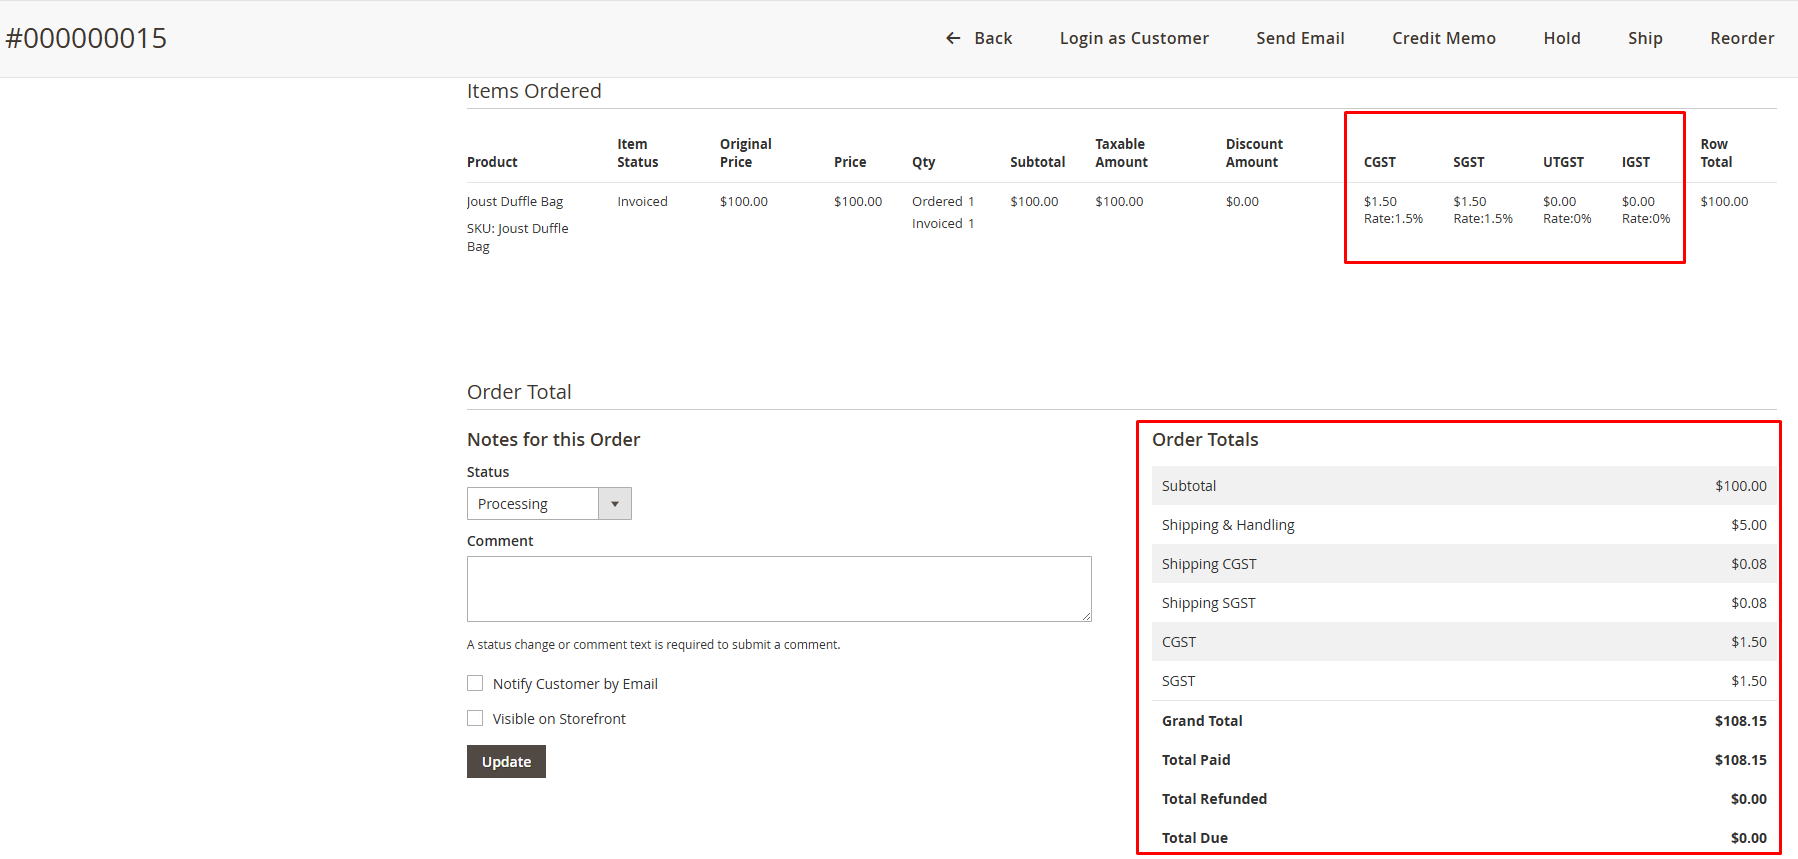Click the Invoiced item status cell
The height and width of the screenshot is (859, 1798).
[642, 202]
